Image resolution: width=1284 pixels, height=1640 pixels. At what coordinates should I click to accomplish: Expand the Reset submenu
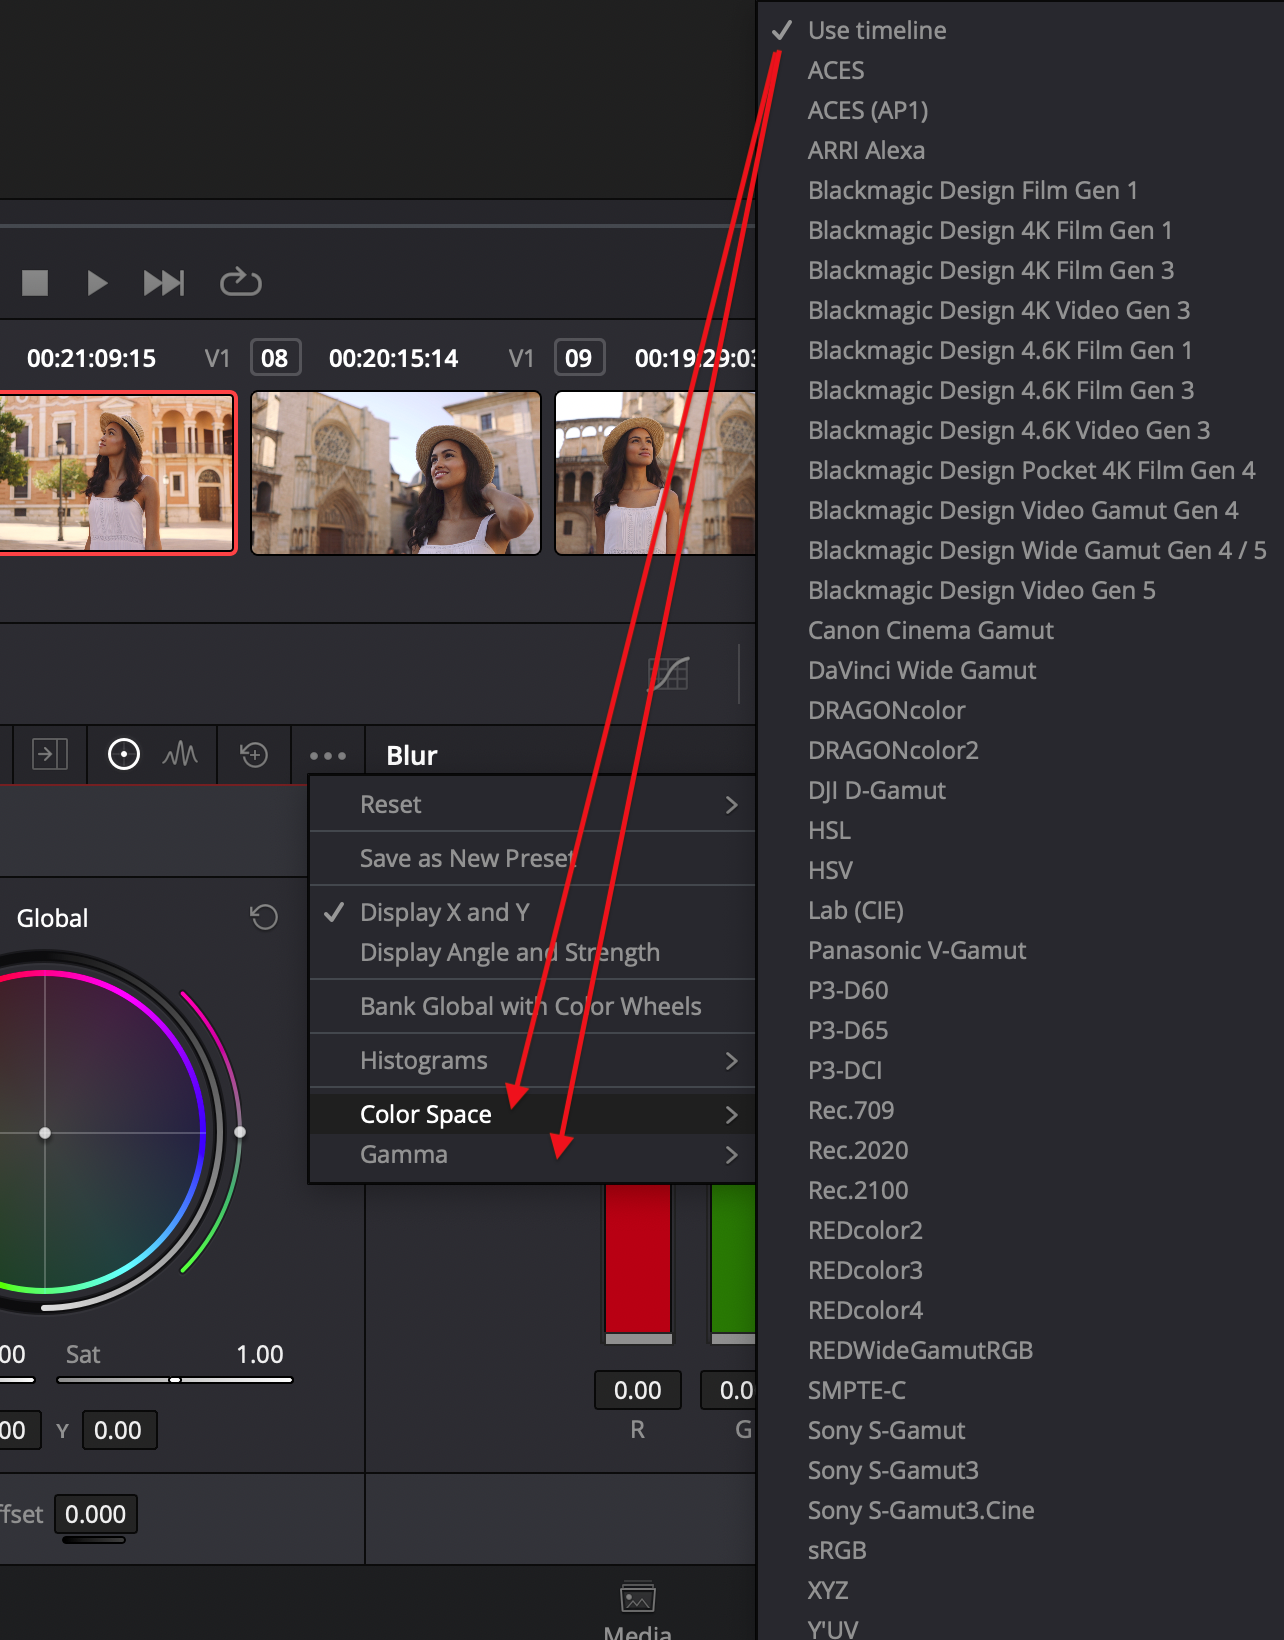(532, 804)
